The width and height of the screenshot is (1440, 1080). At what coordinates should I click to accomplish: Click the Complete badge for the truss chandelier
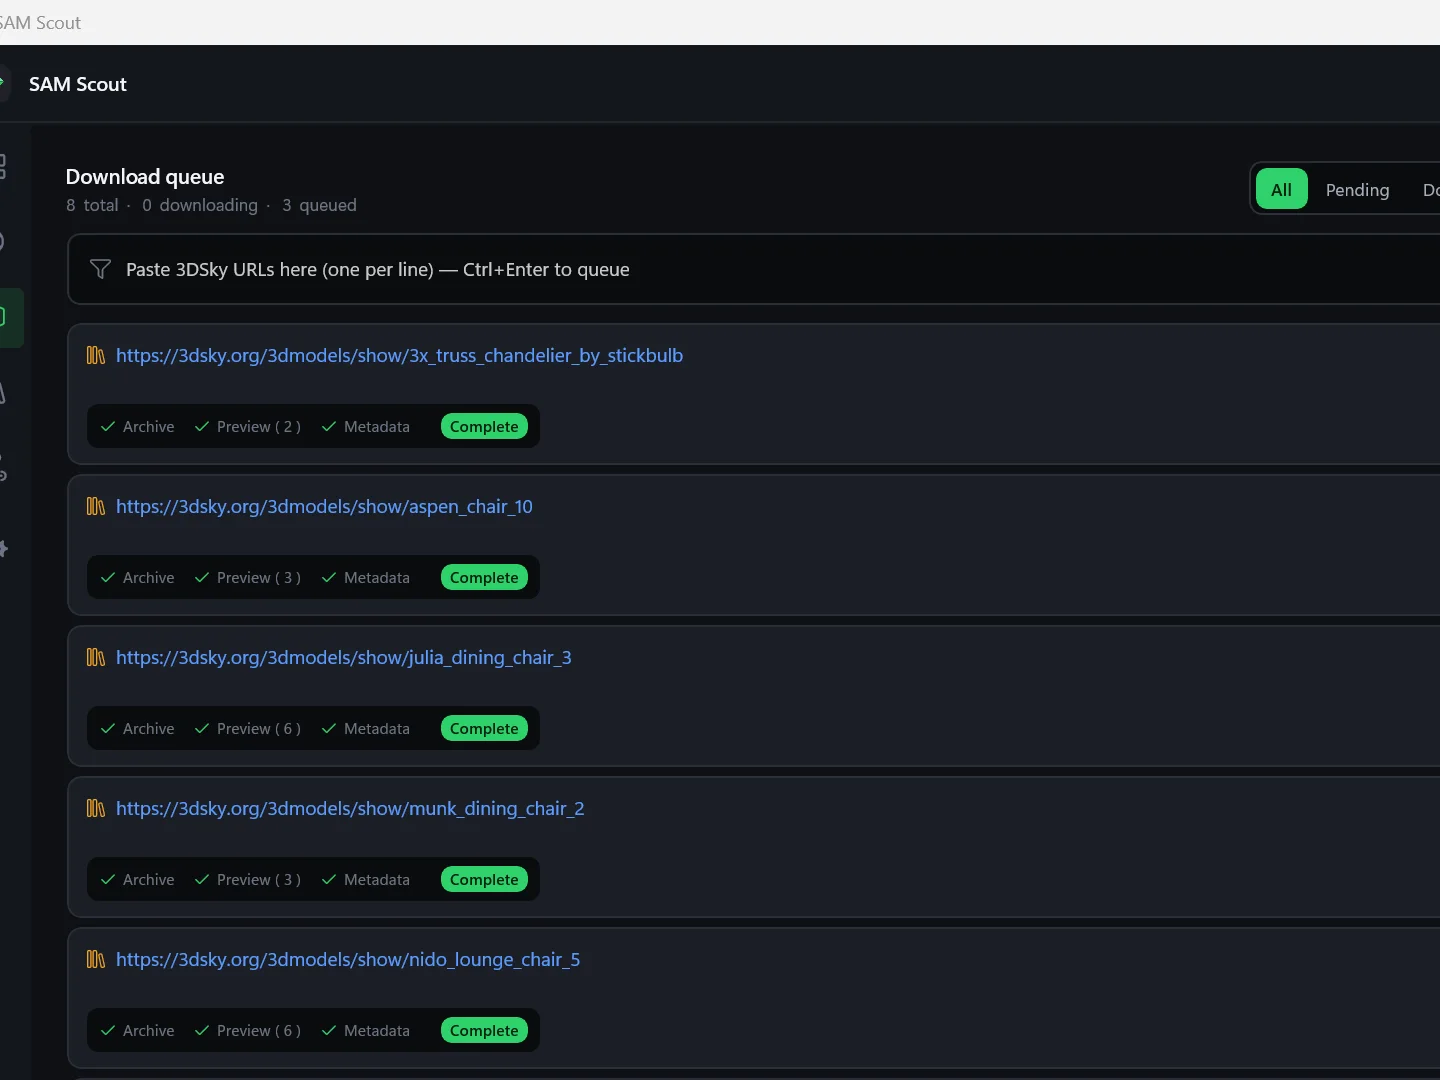484,426
